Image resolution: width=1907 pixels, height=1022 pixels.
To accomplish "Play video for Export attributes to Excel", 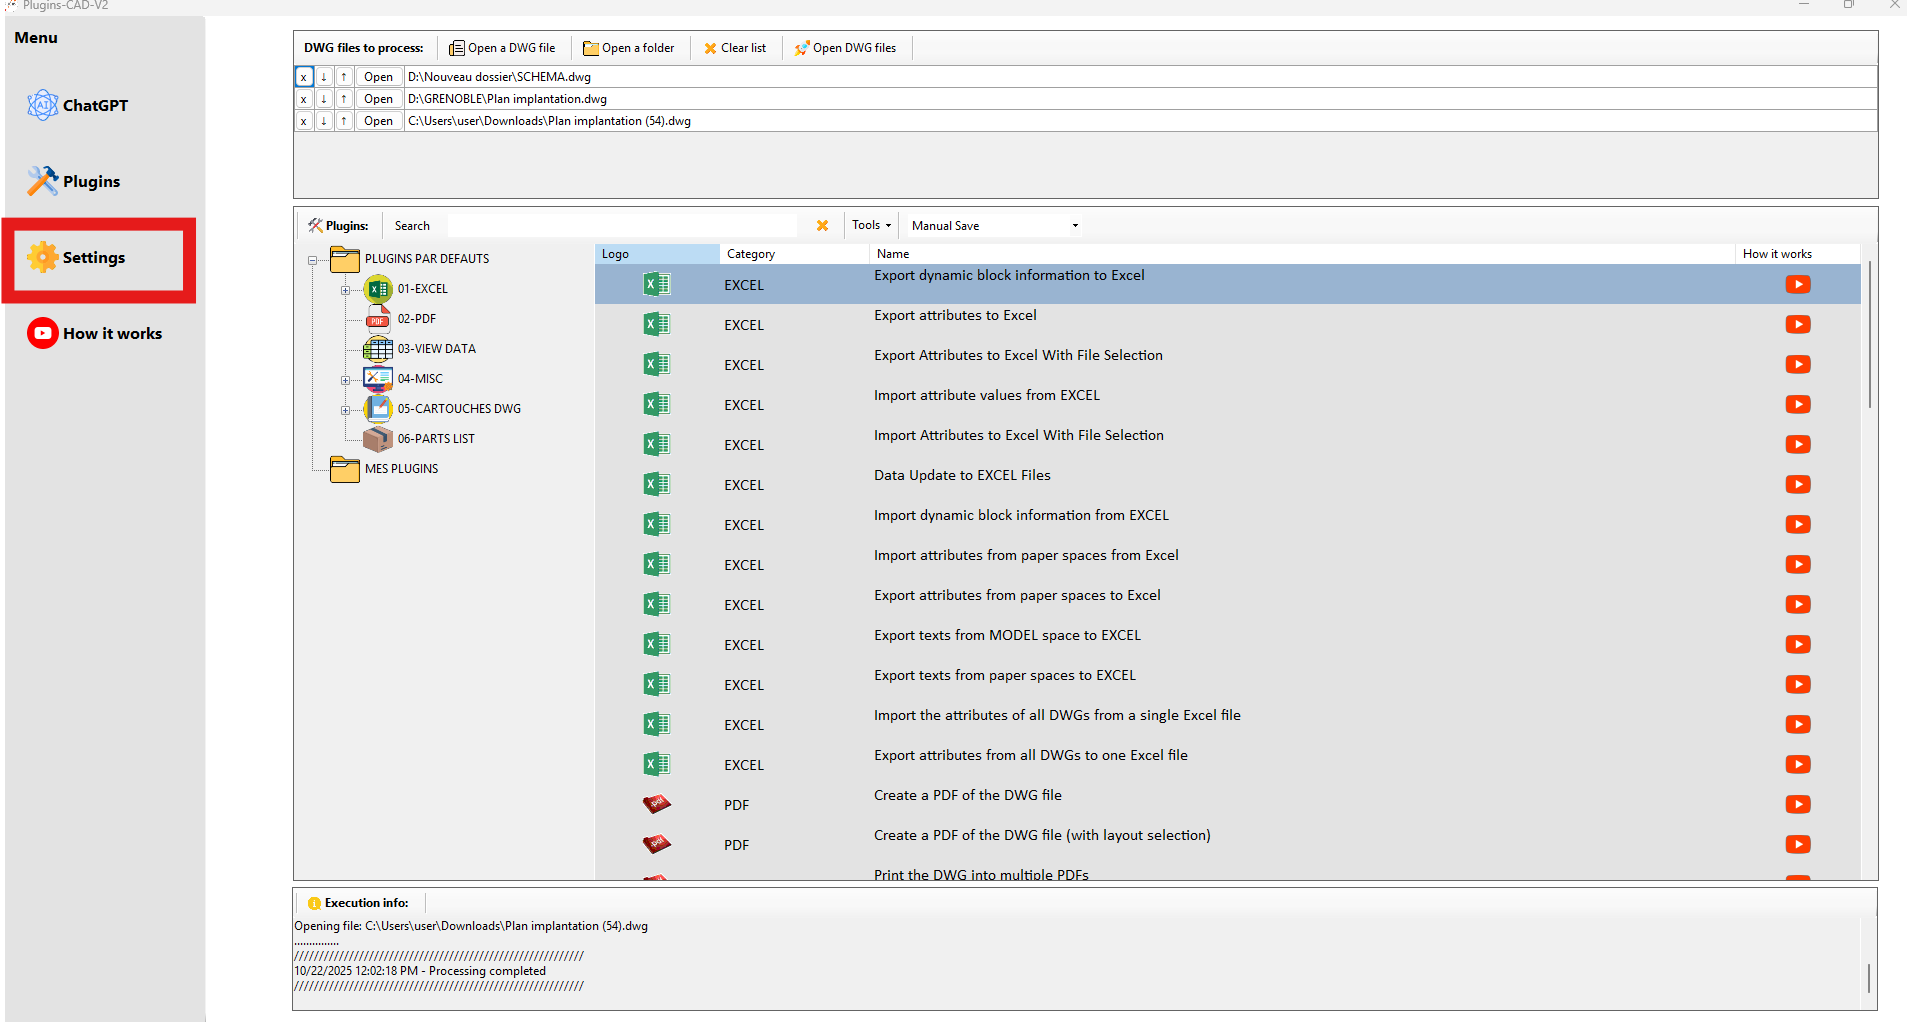I will coord(1797,324).
